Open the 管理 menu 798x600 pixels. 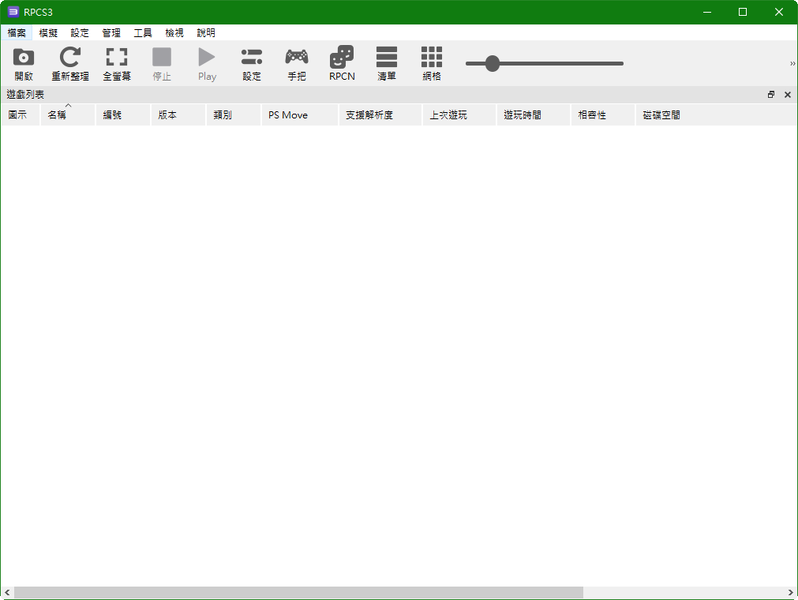pyautogui.click(x=111, y=33)
